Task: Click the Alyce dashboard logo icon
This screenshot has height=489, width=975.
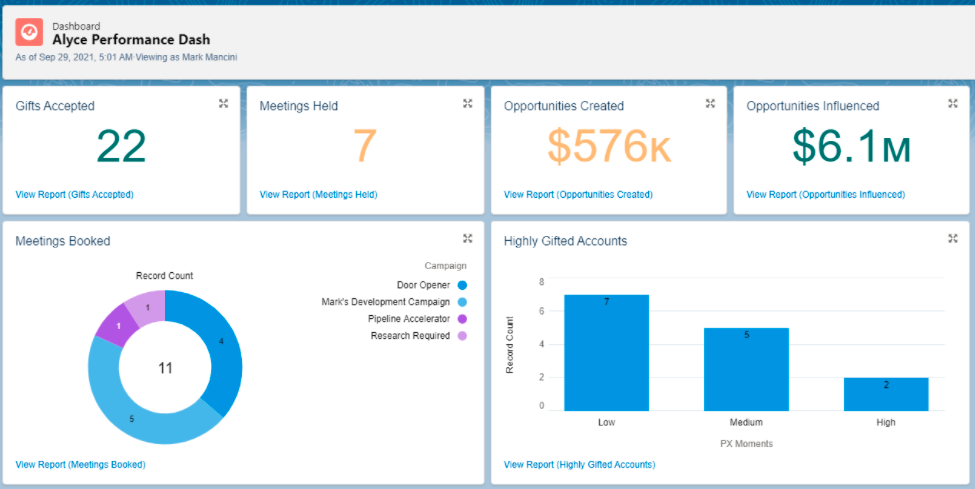Action: [29, 32]
